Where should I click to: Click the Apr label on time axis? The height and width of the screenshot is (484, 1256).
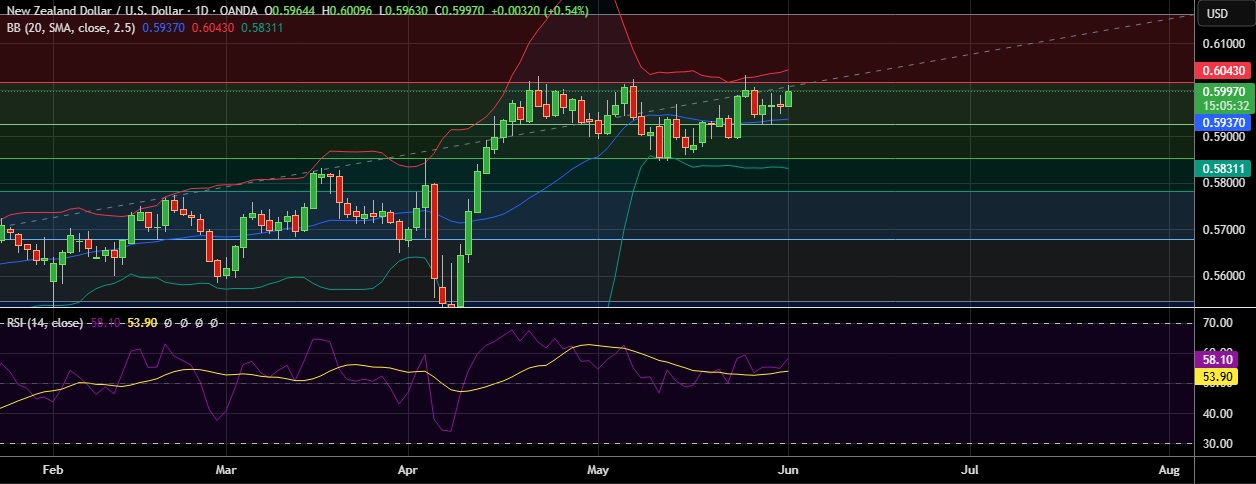[408, 468]
